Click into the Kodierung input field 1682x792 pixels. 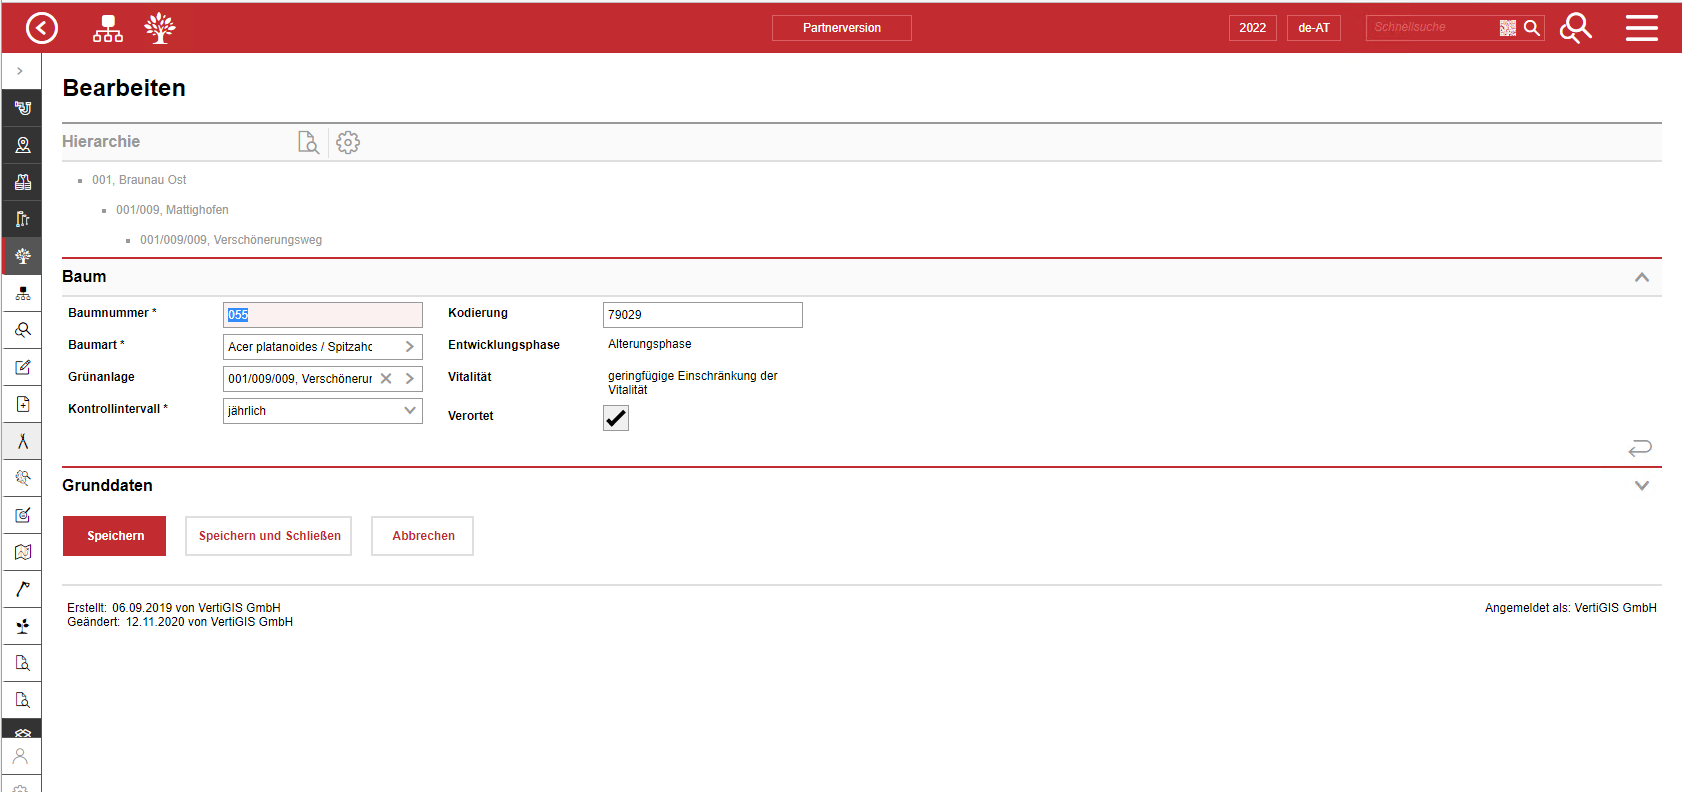(702, 315)
